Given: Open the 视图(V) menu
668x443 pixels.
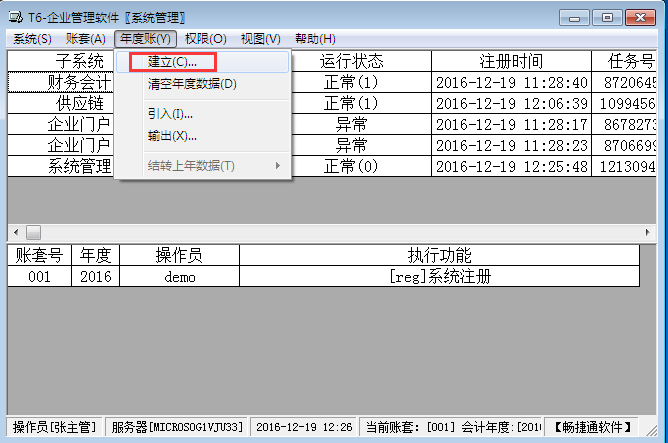Looking at the screenshot, I should pos(260,39).
